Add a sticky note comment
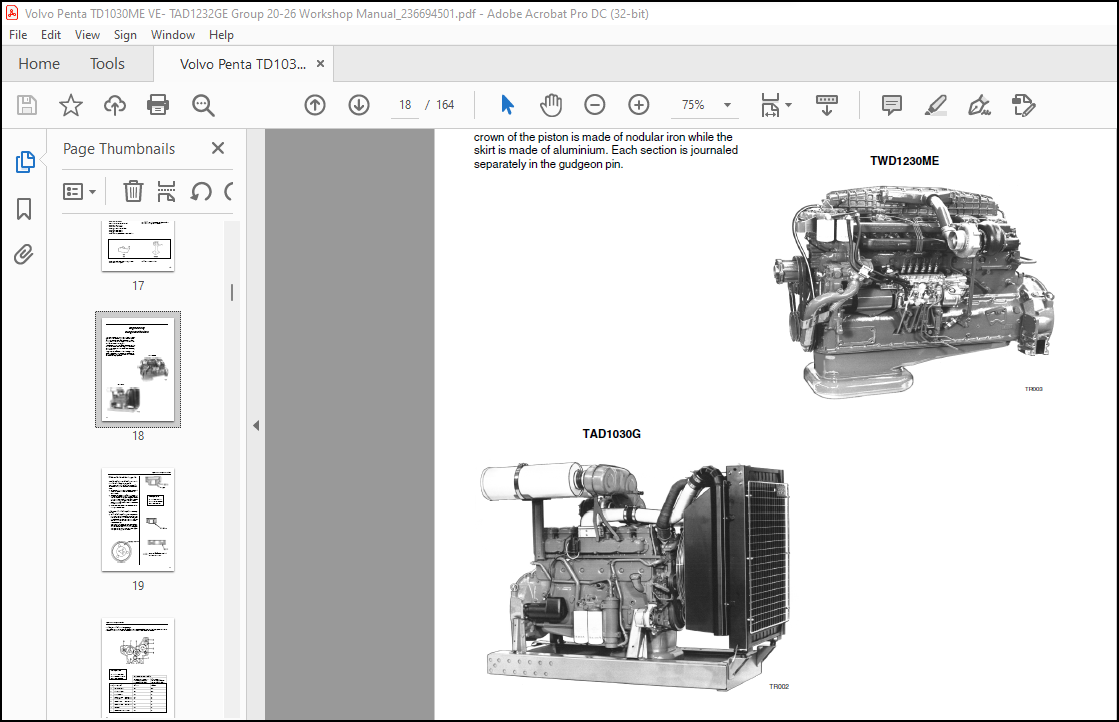This screenshot has height=722, width=1119. [x=891, y=105]
